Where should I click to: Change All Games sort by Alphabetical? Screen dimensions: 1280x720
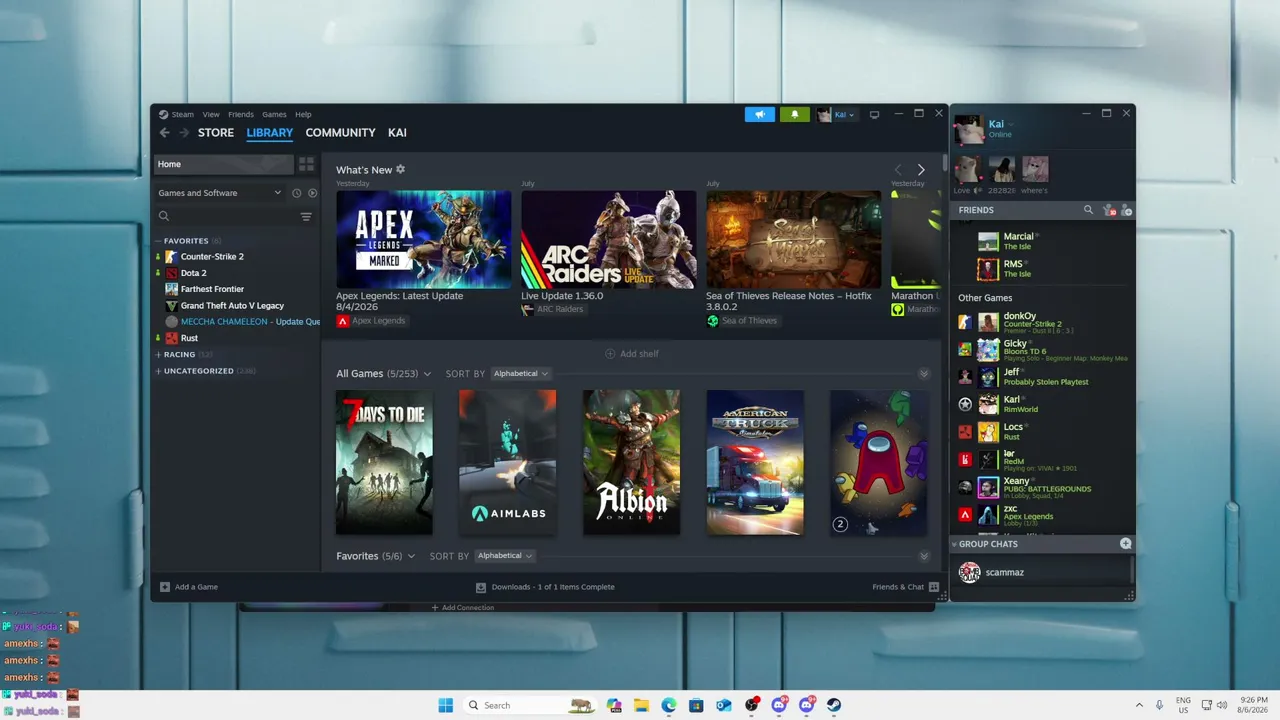pyautogui.click(x=521, y=374)
